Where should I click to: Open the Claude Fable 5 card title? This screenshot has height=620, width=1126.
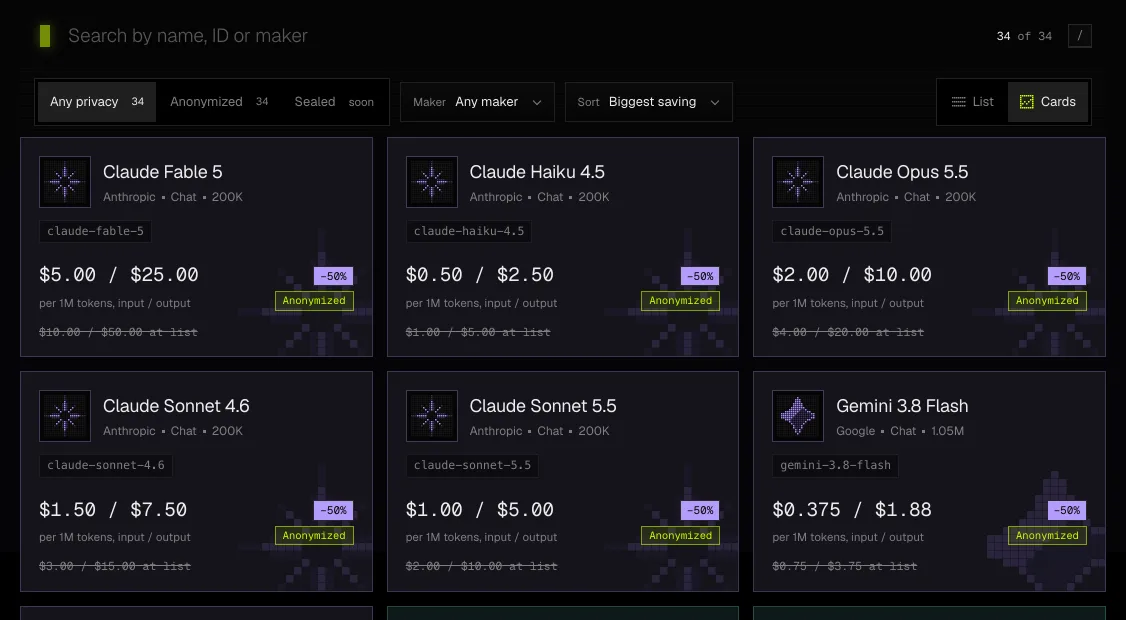pyautogui.click(x=162, y=172)
